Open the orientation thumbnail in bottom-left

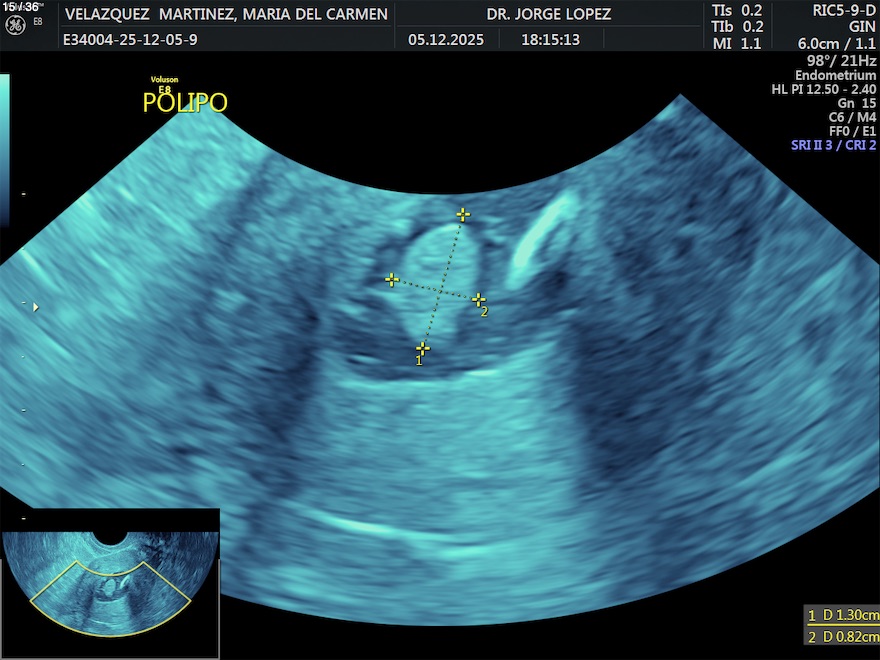point(110,583)
